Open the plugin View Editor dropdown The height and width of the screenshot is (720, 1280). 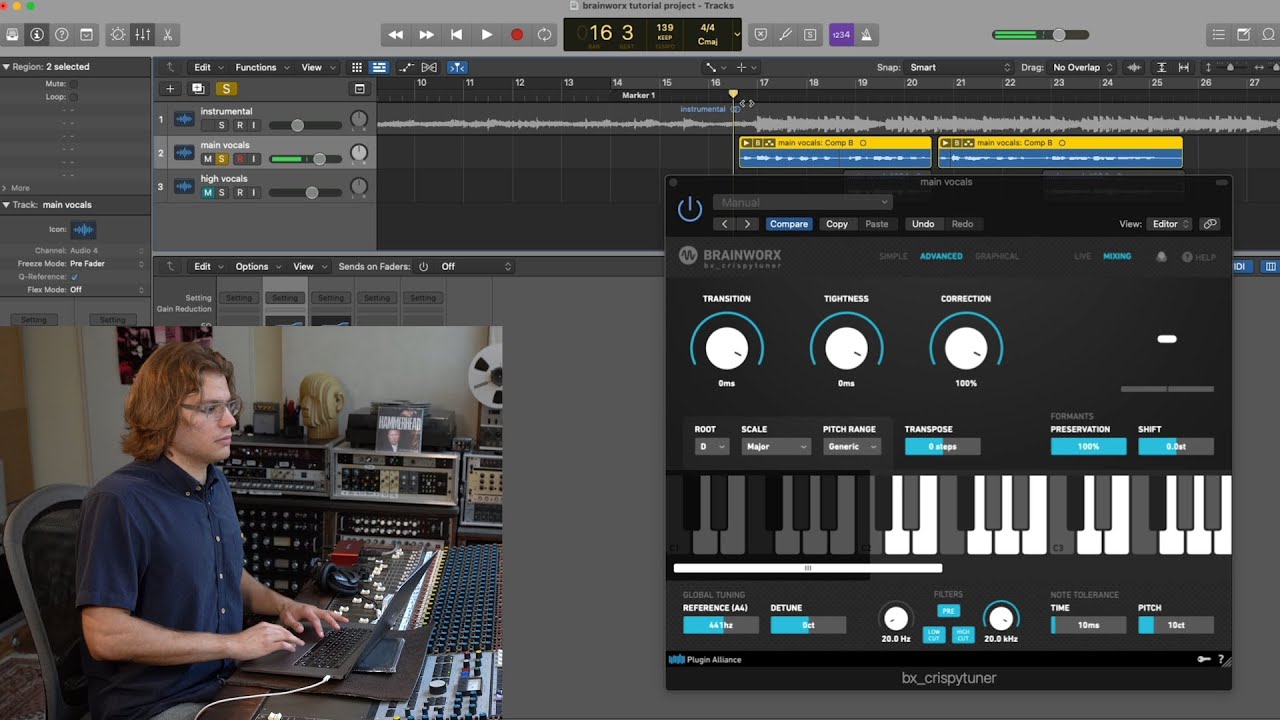coord(1171,224)
